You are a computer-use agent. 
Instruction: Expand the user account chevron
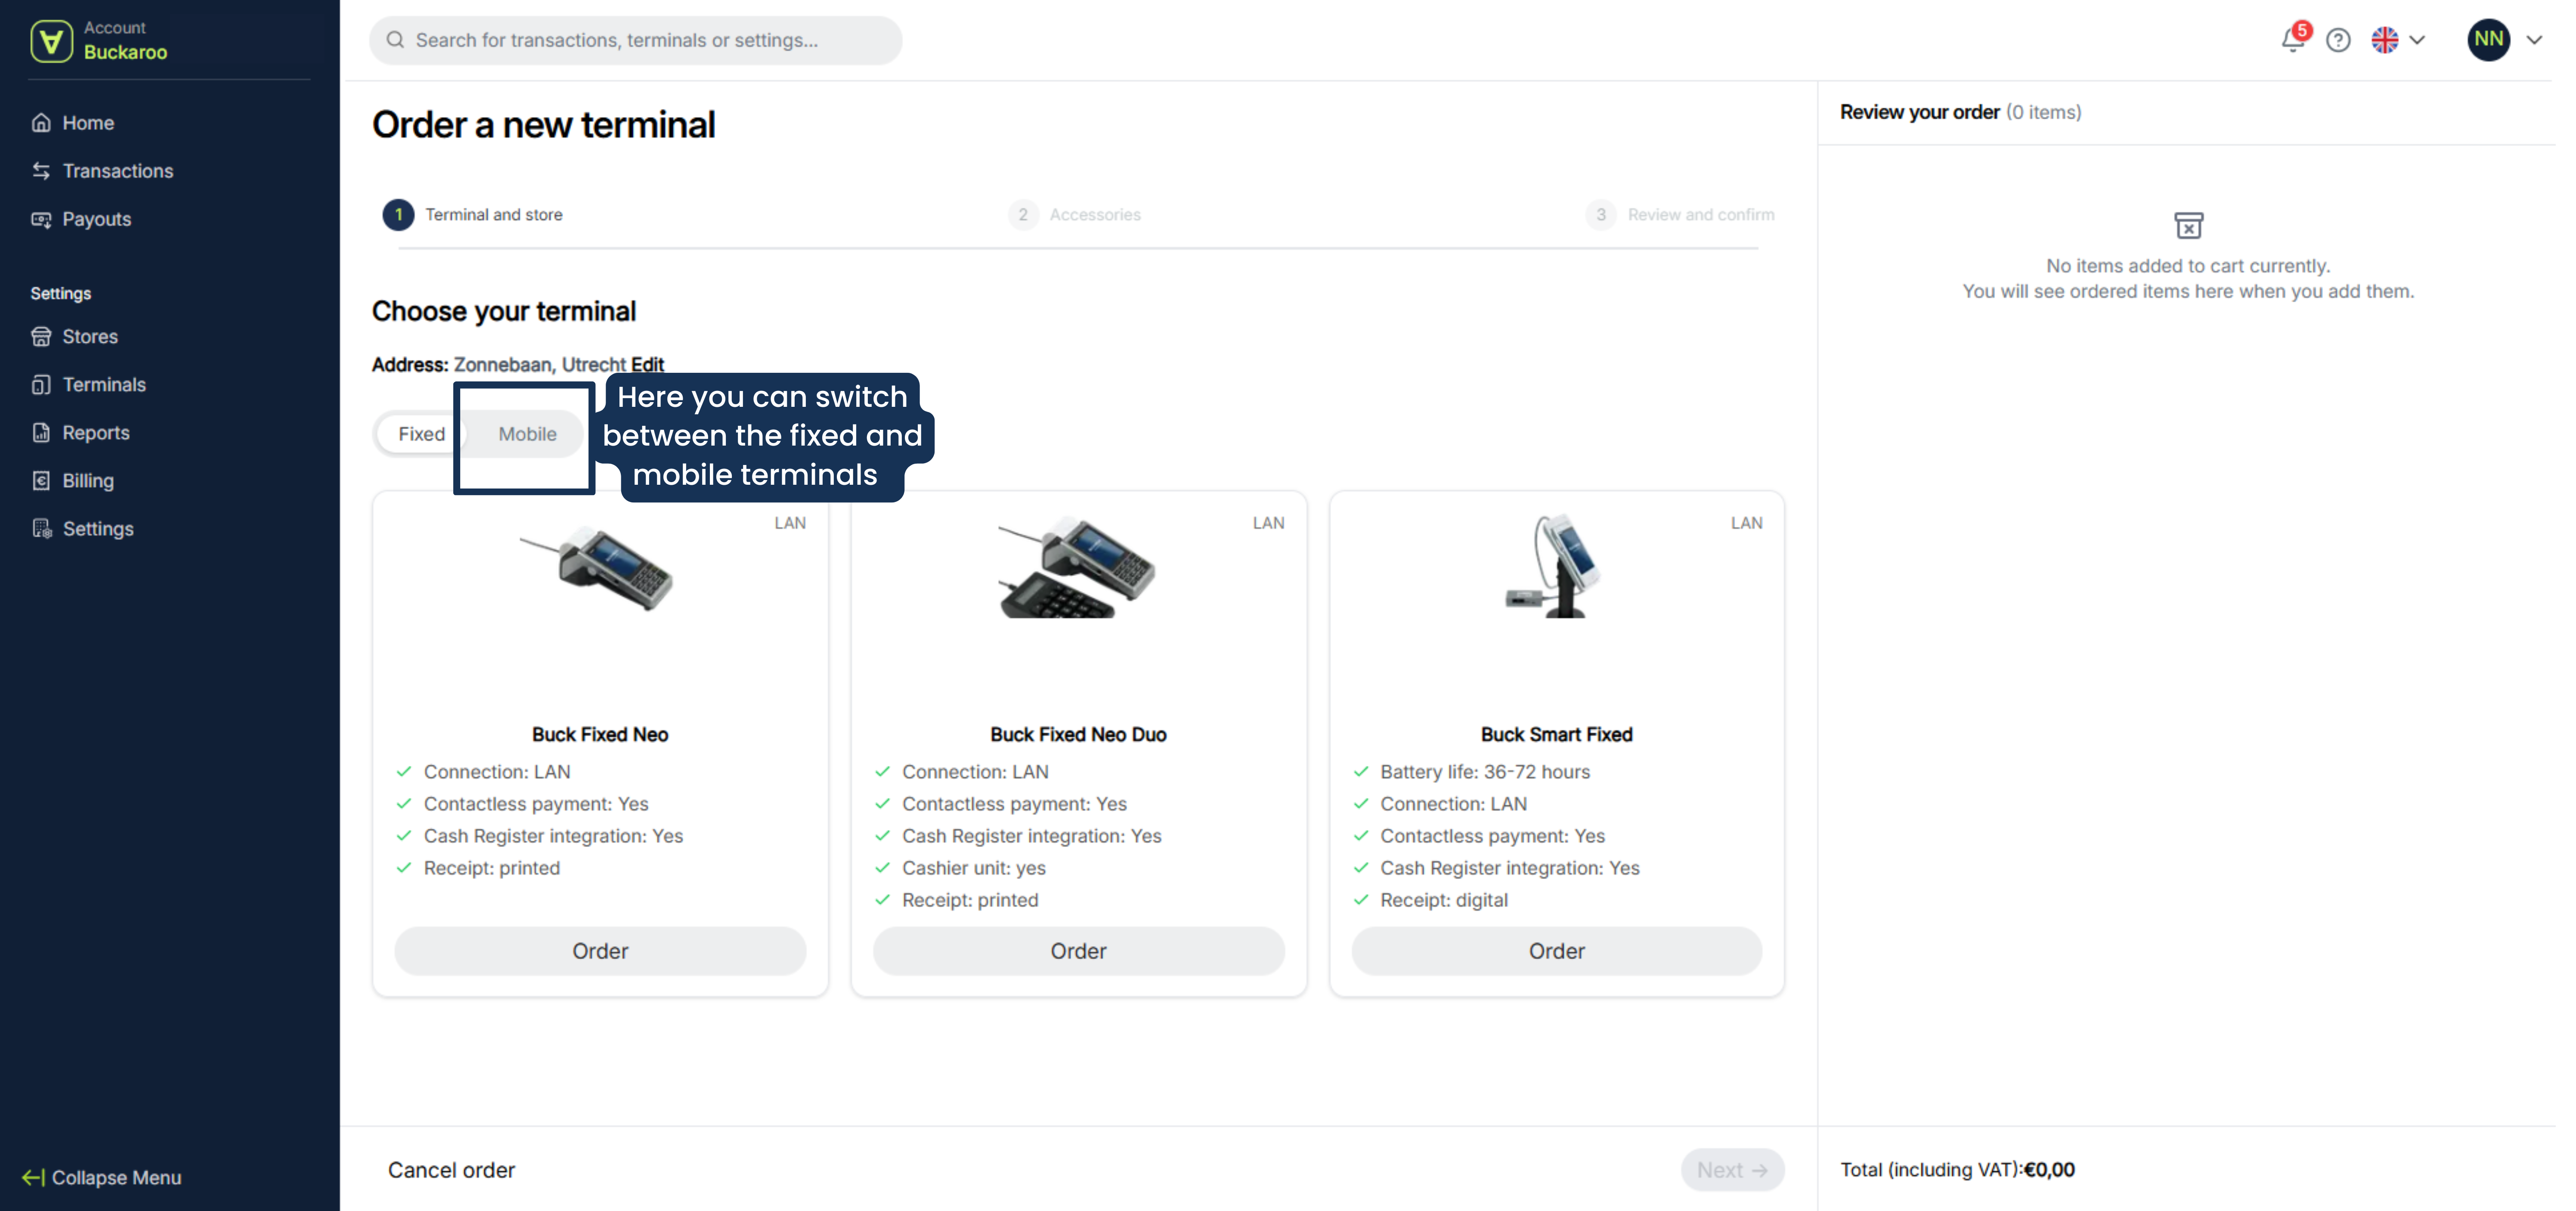point(2534,40)
